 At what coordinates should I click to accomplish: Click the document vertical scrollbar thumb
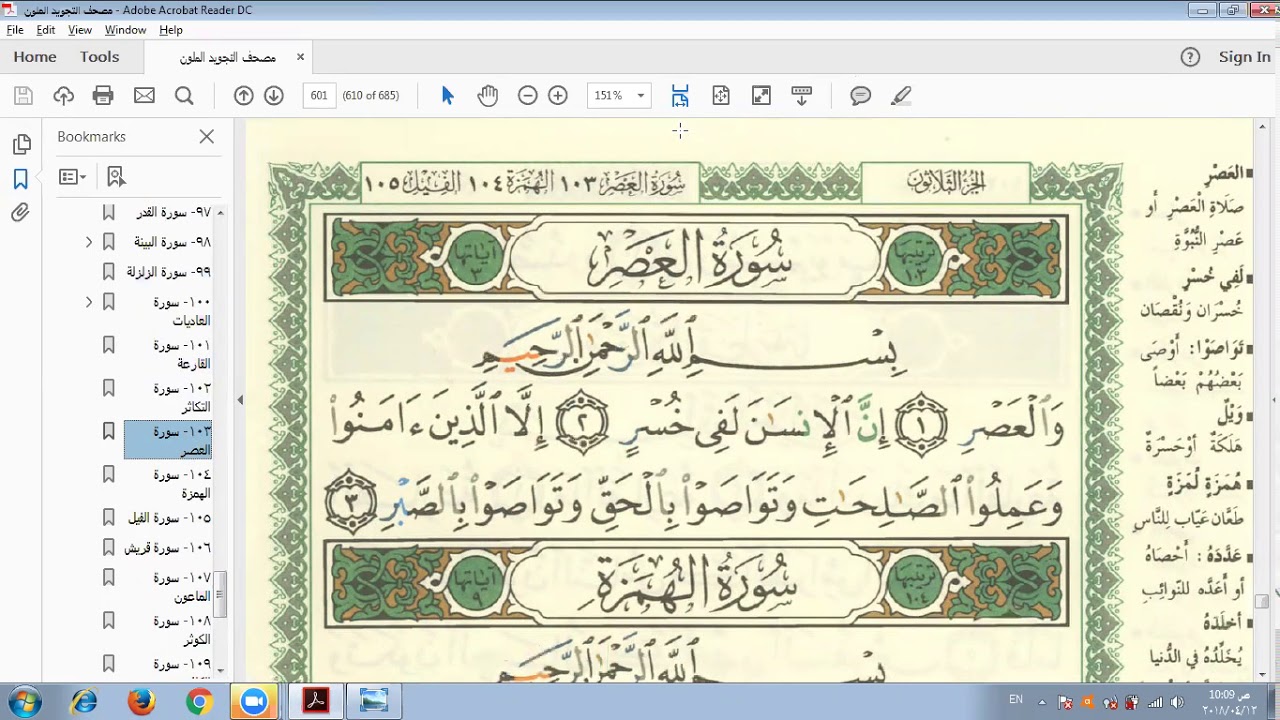(x=1262, y=601)
